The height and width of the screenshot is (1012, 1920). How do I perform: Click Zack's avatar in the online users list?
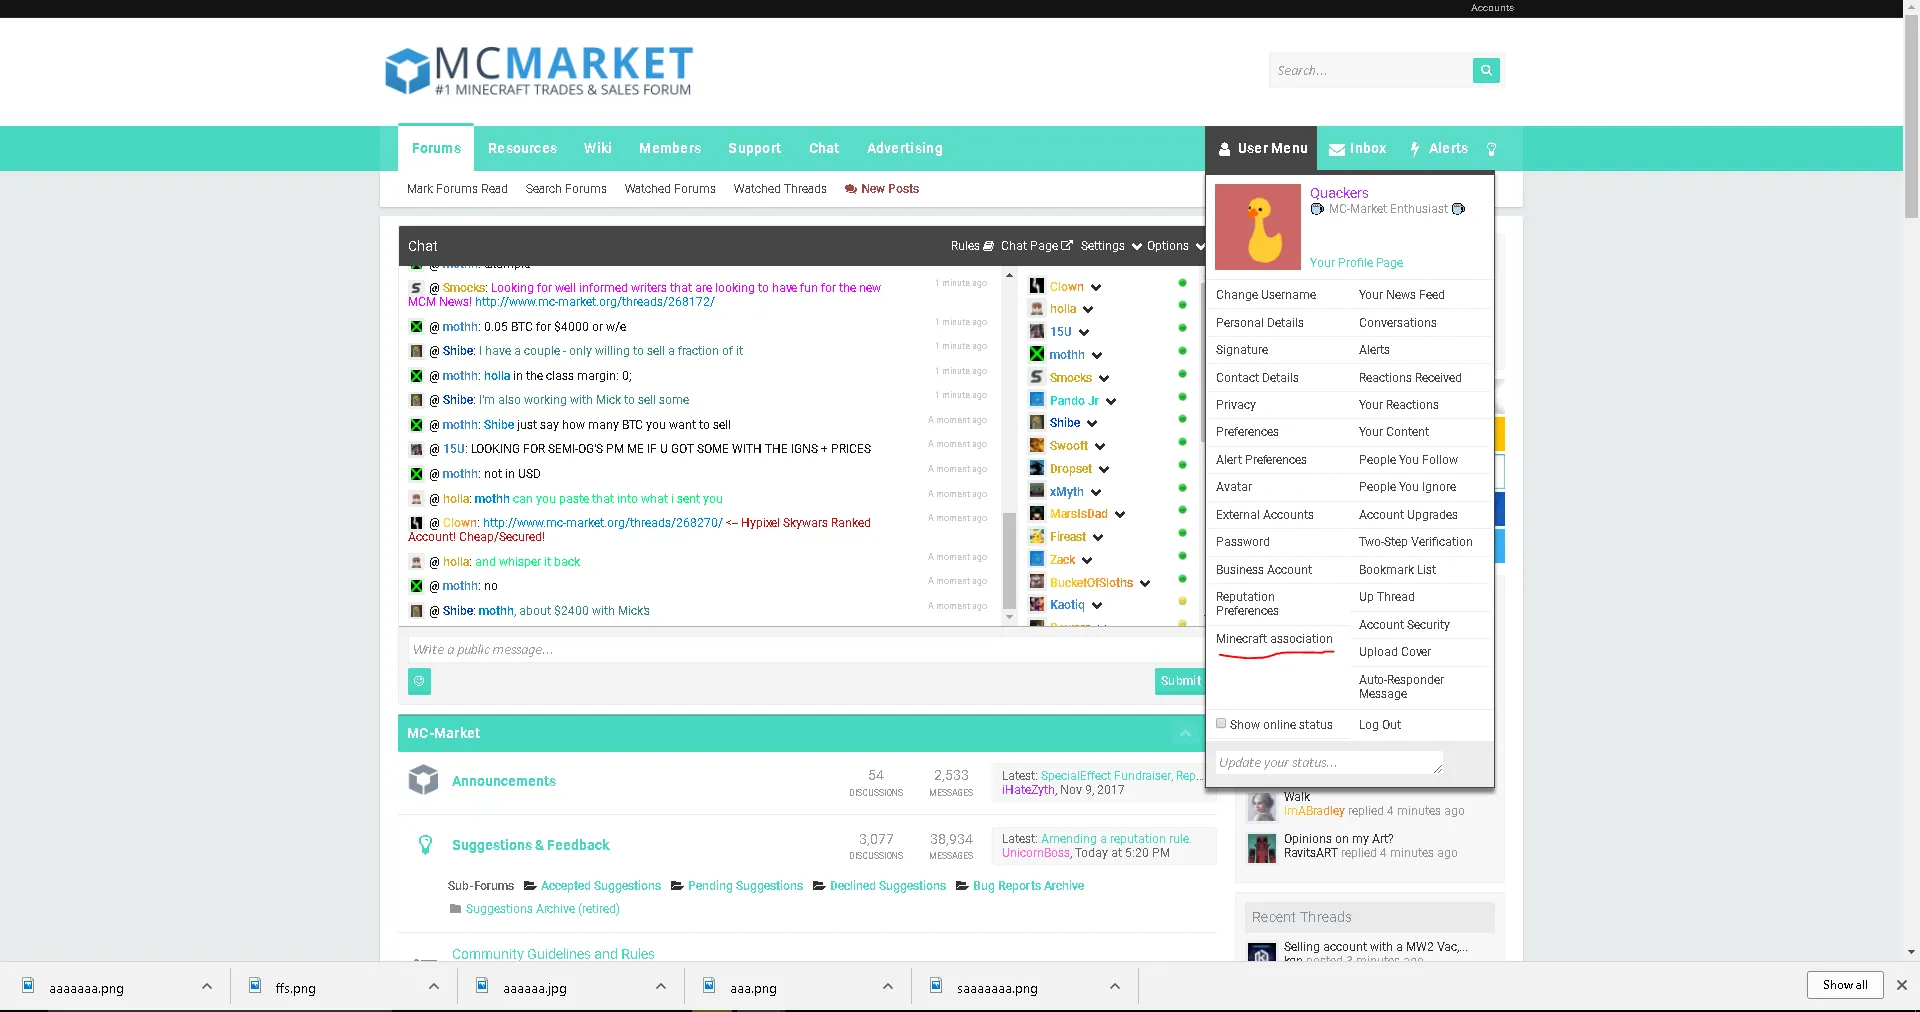1037,560
